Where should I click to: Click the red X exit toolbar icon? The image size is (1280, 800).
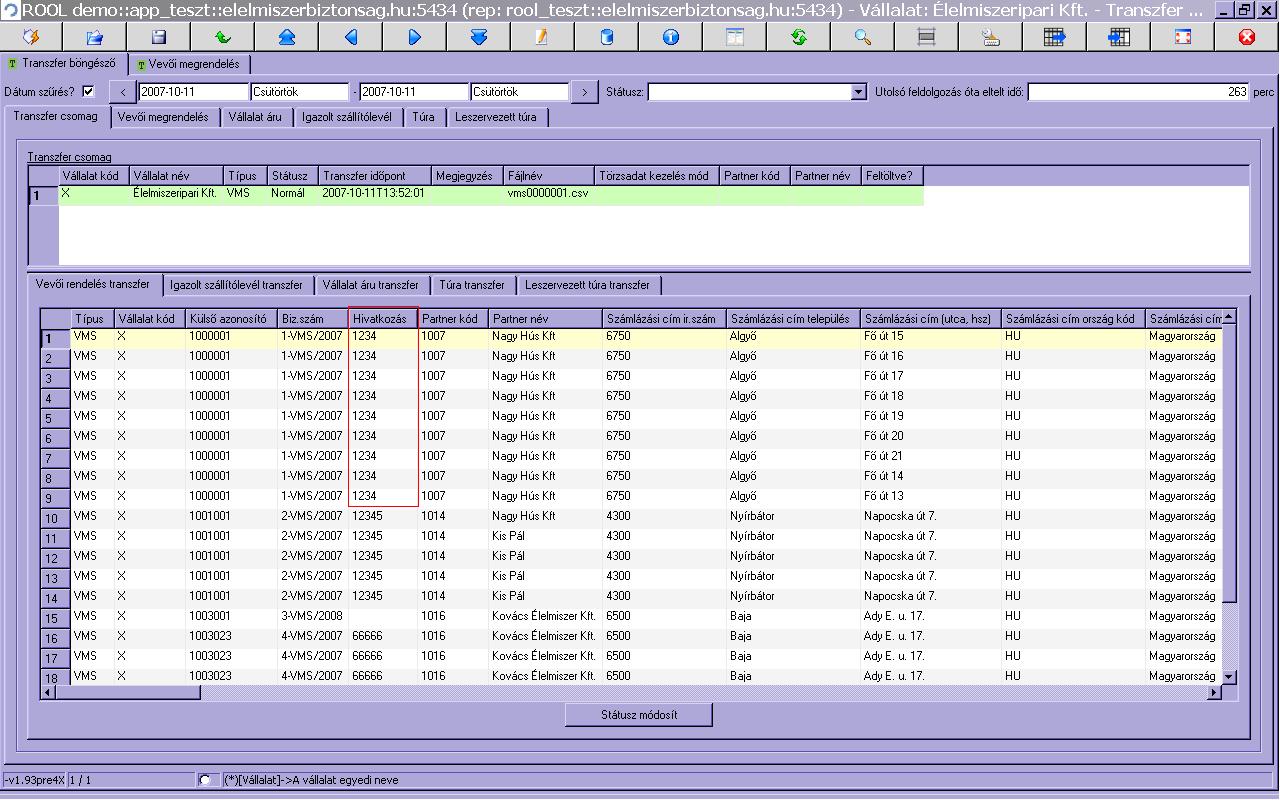(1247, 37)
